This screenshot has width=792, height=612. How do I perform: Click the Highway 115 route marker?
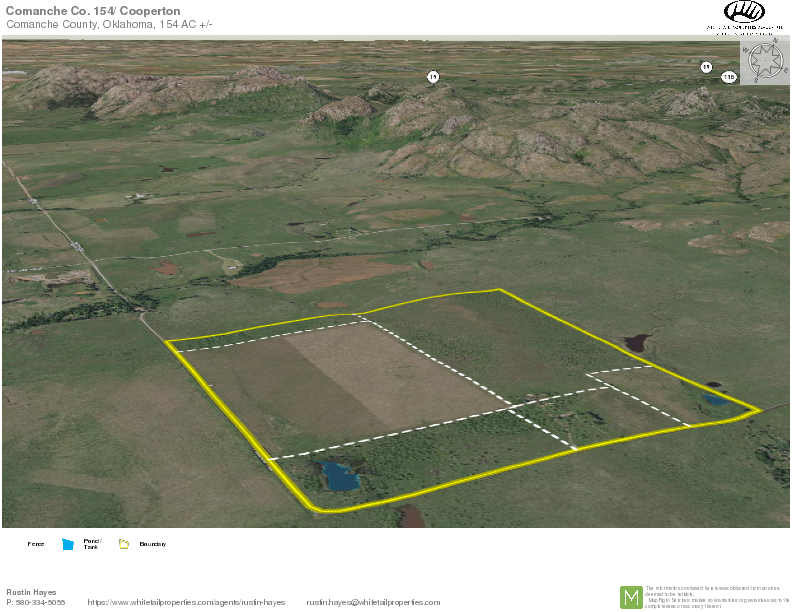[728, 77]
